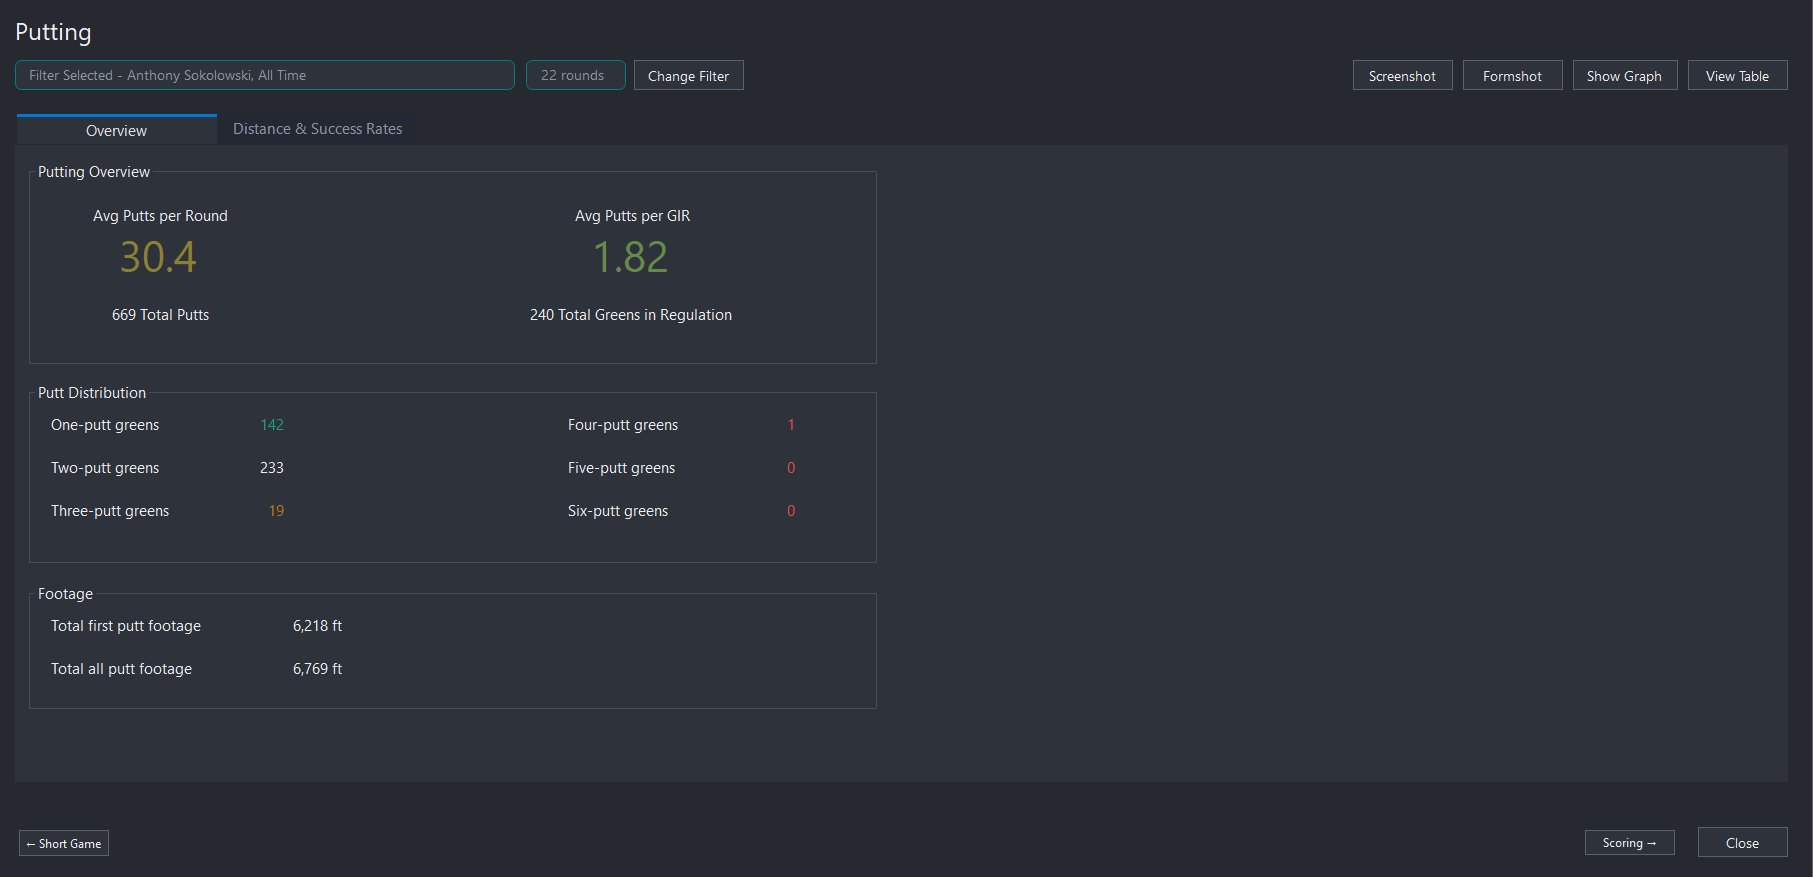Click the 6,769 ft value
The image size is (1813, 877).
click(317, 669)
